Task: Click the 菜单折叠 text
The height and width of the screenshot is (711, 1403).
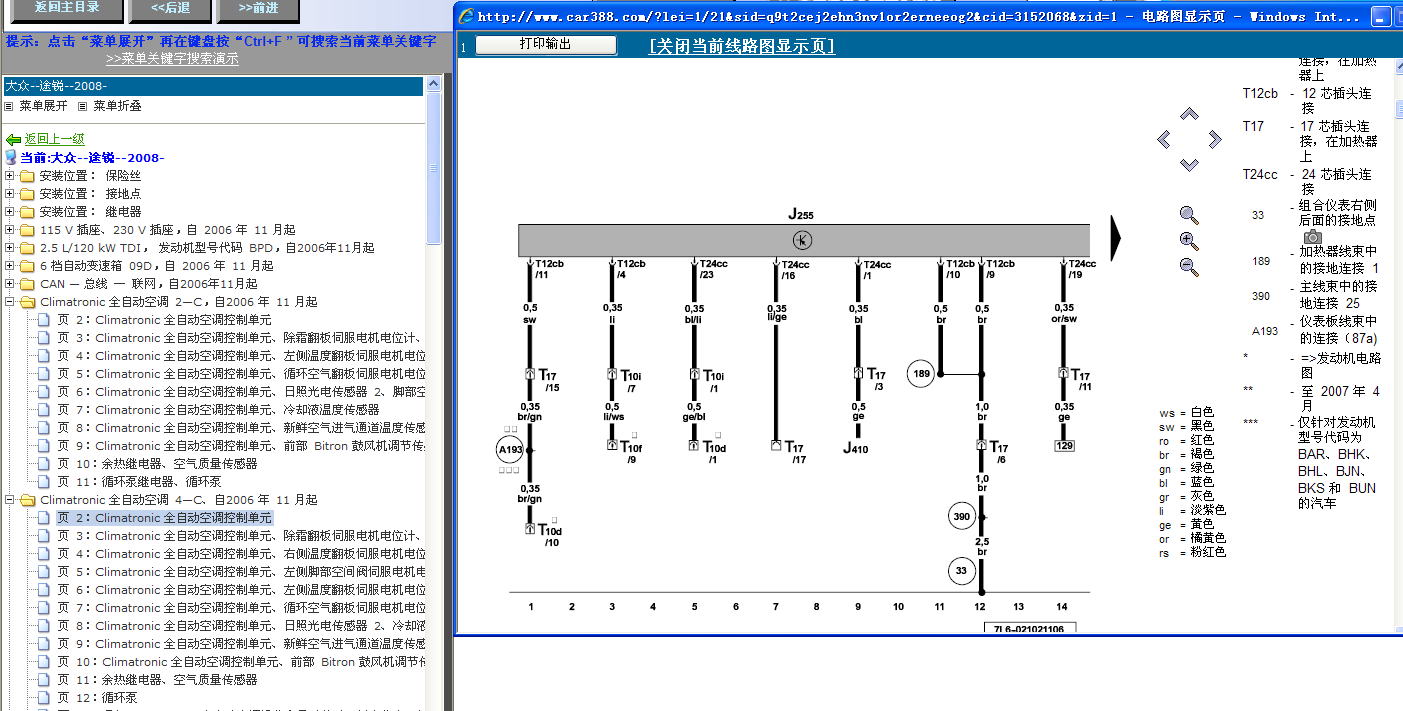Action: 117,105
